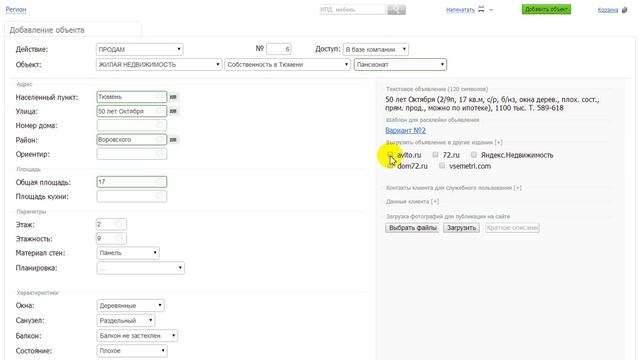The image size is (640, 360).
Task: Click the Выбрать файлы button
Action: pos(412,228)
